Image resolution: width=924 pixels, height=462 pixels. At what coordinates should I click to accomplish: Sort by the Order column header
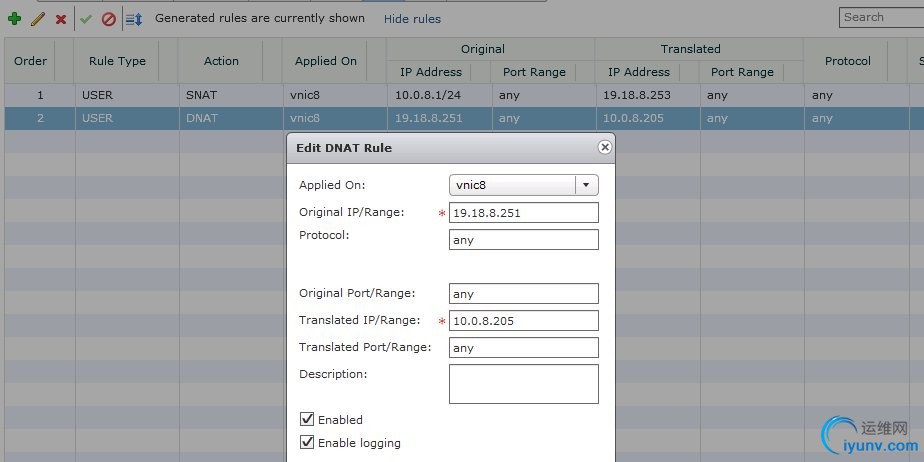pyautogui.click(x=30, y=61)
